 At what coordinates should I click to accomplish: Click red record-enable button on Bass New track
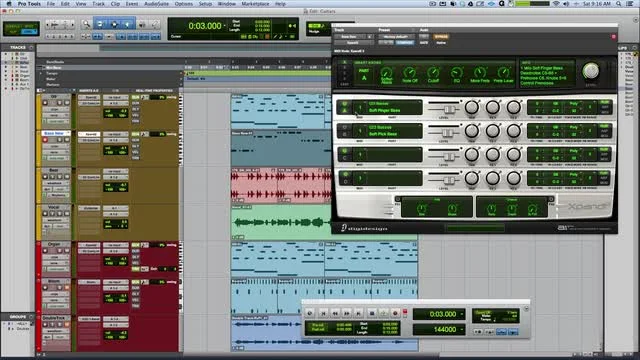click(x=45, y=140)
